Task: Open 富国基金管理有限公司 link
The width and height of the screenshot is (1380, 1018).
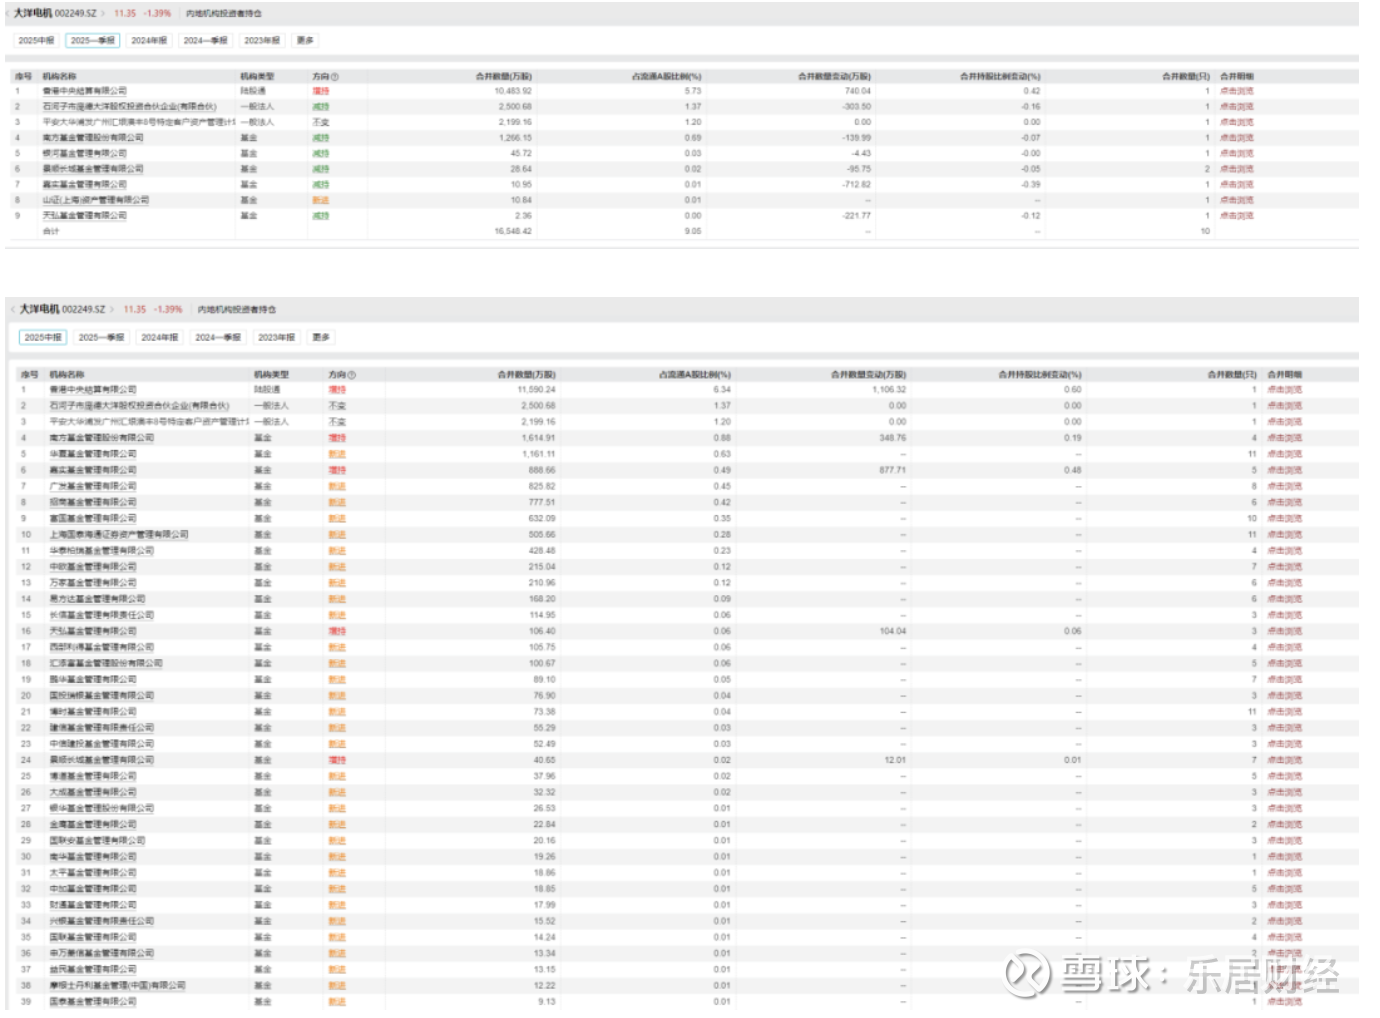Action: tap(93, 519)
